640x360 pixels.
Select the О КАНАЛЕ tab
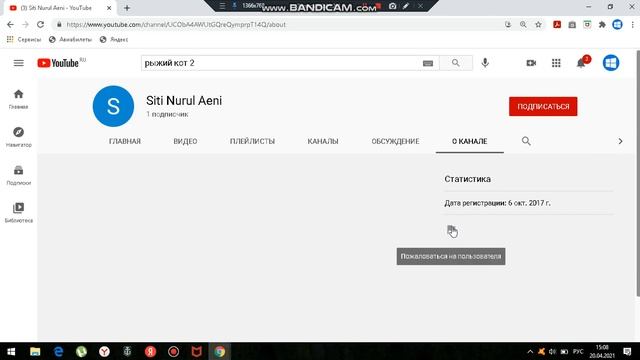(469, 141)
